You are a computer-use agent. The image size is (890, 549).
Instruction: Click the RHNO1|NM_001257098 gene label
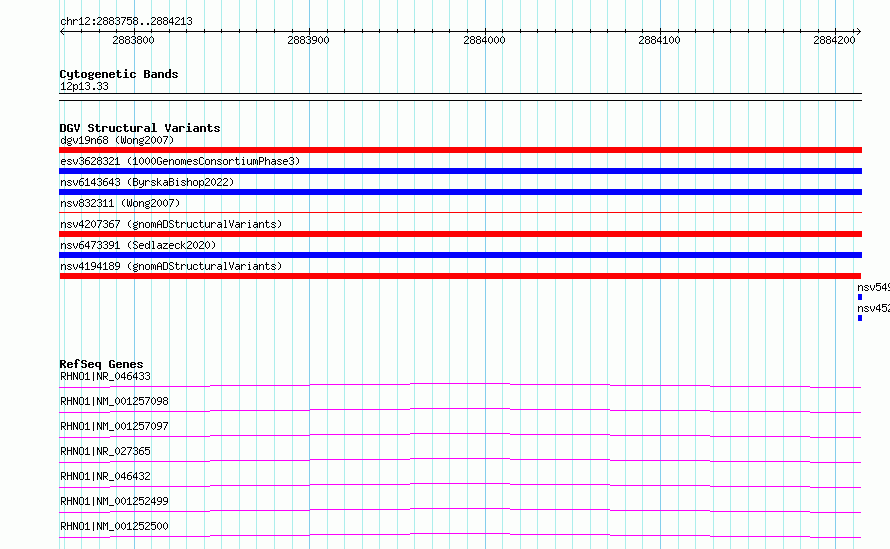114,401
